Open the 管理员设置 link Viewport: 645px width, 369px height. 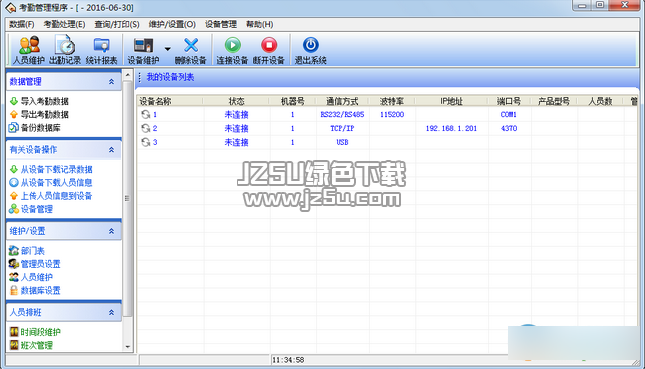click(x=41, y=264)
